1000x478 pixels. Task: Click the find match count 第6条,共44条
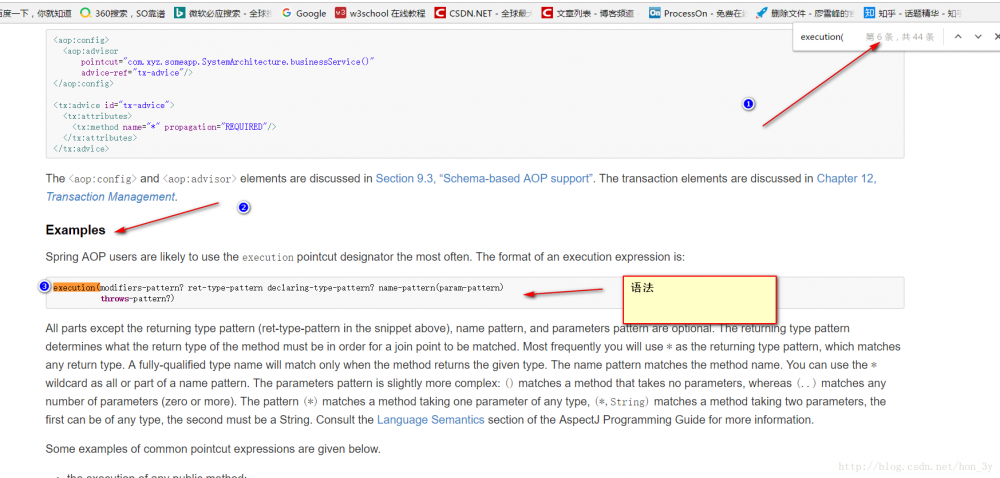point(900,37)
